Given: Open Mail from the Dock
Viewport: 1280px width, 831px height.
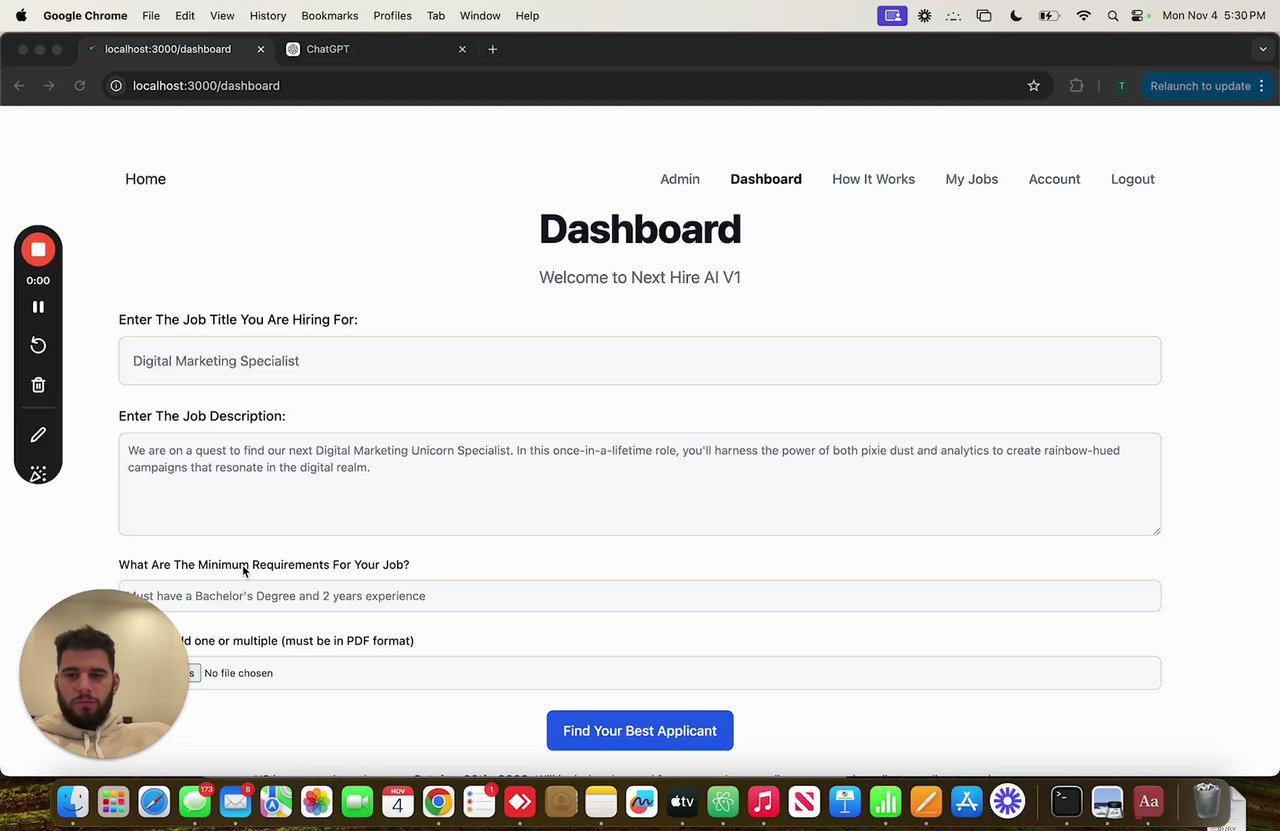Looking at the screenshot, I should 236,801.
